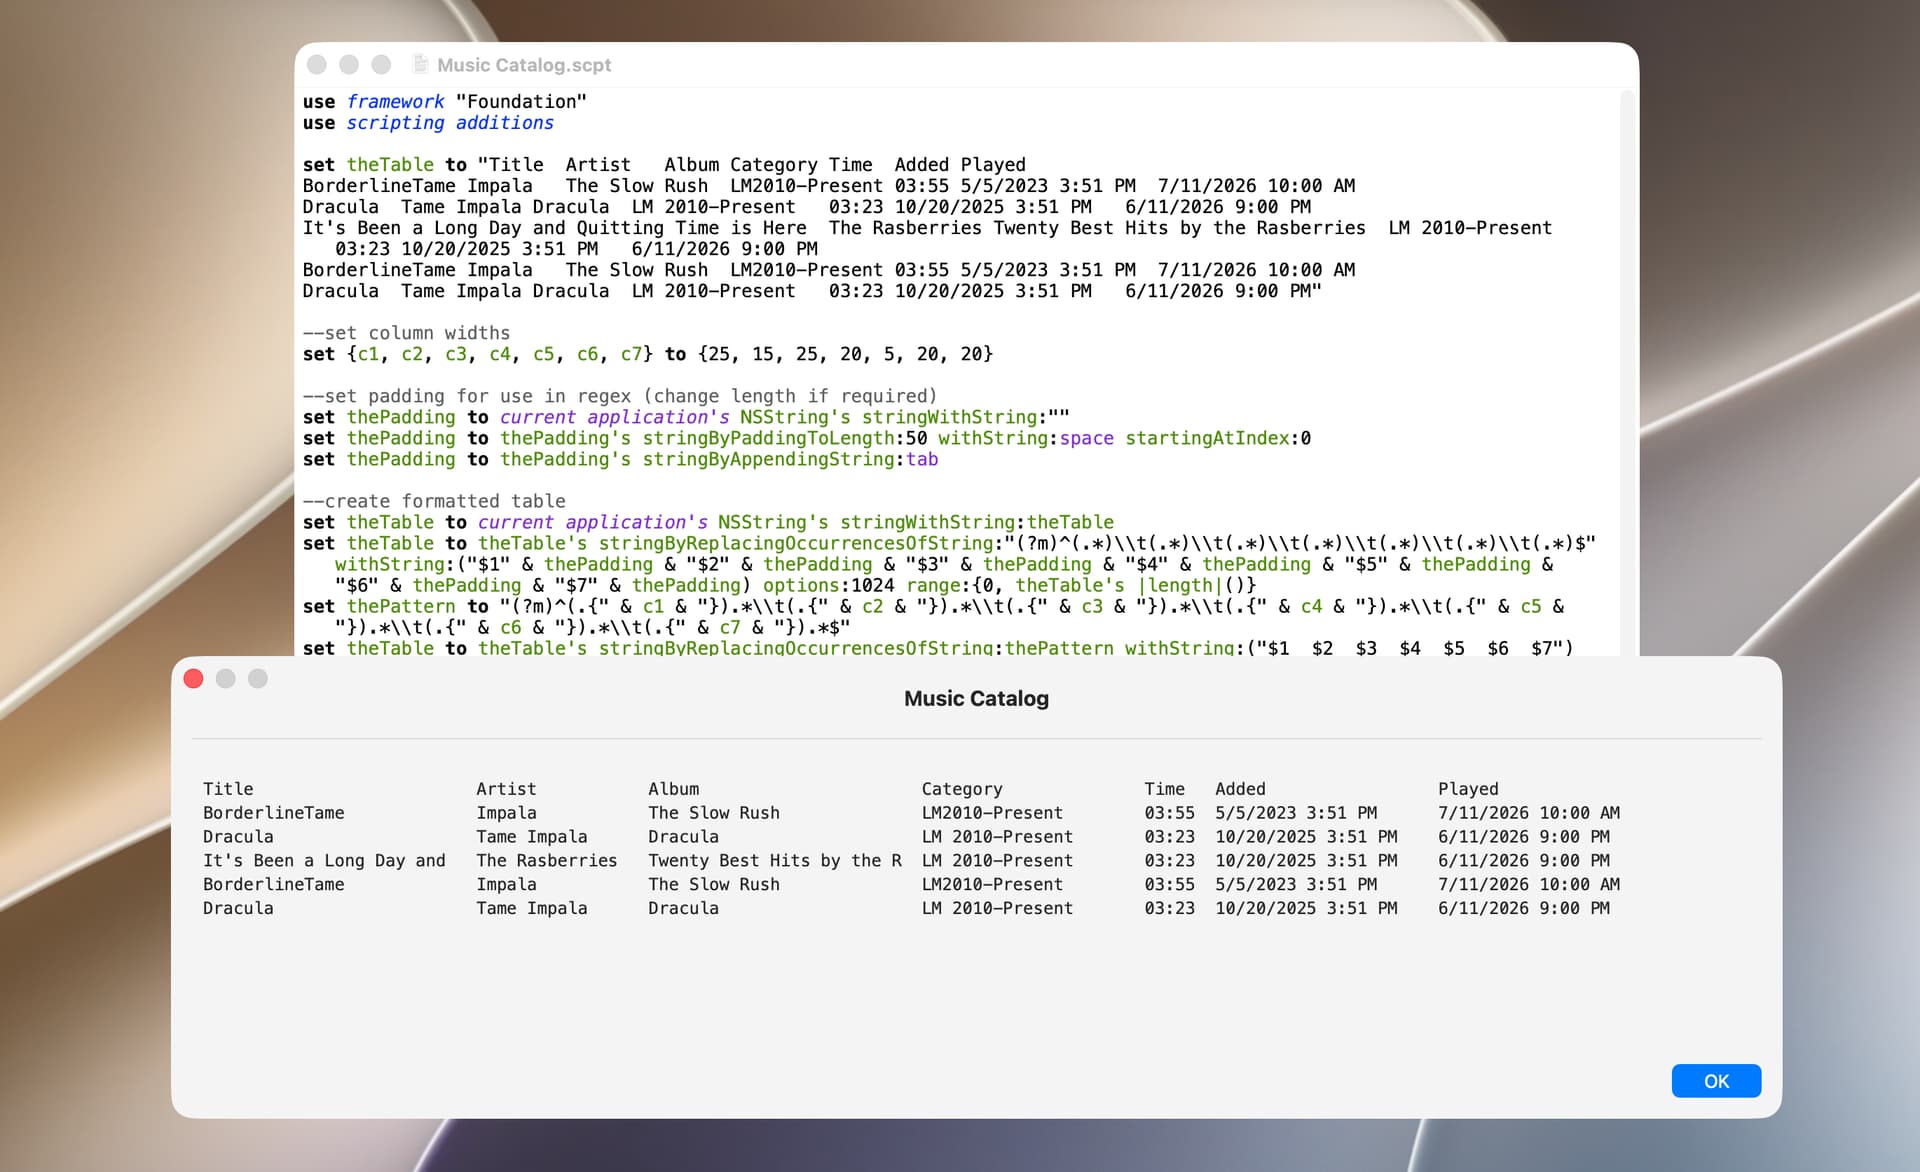Click the Music Catalog.scpt window title text
The image size is (1920, 1172).
pyautogui.click(x=524, y=65)
